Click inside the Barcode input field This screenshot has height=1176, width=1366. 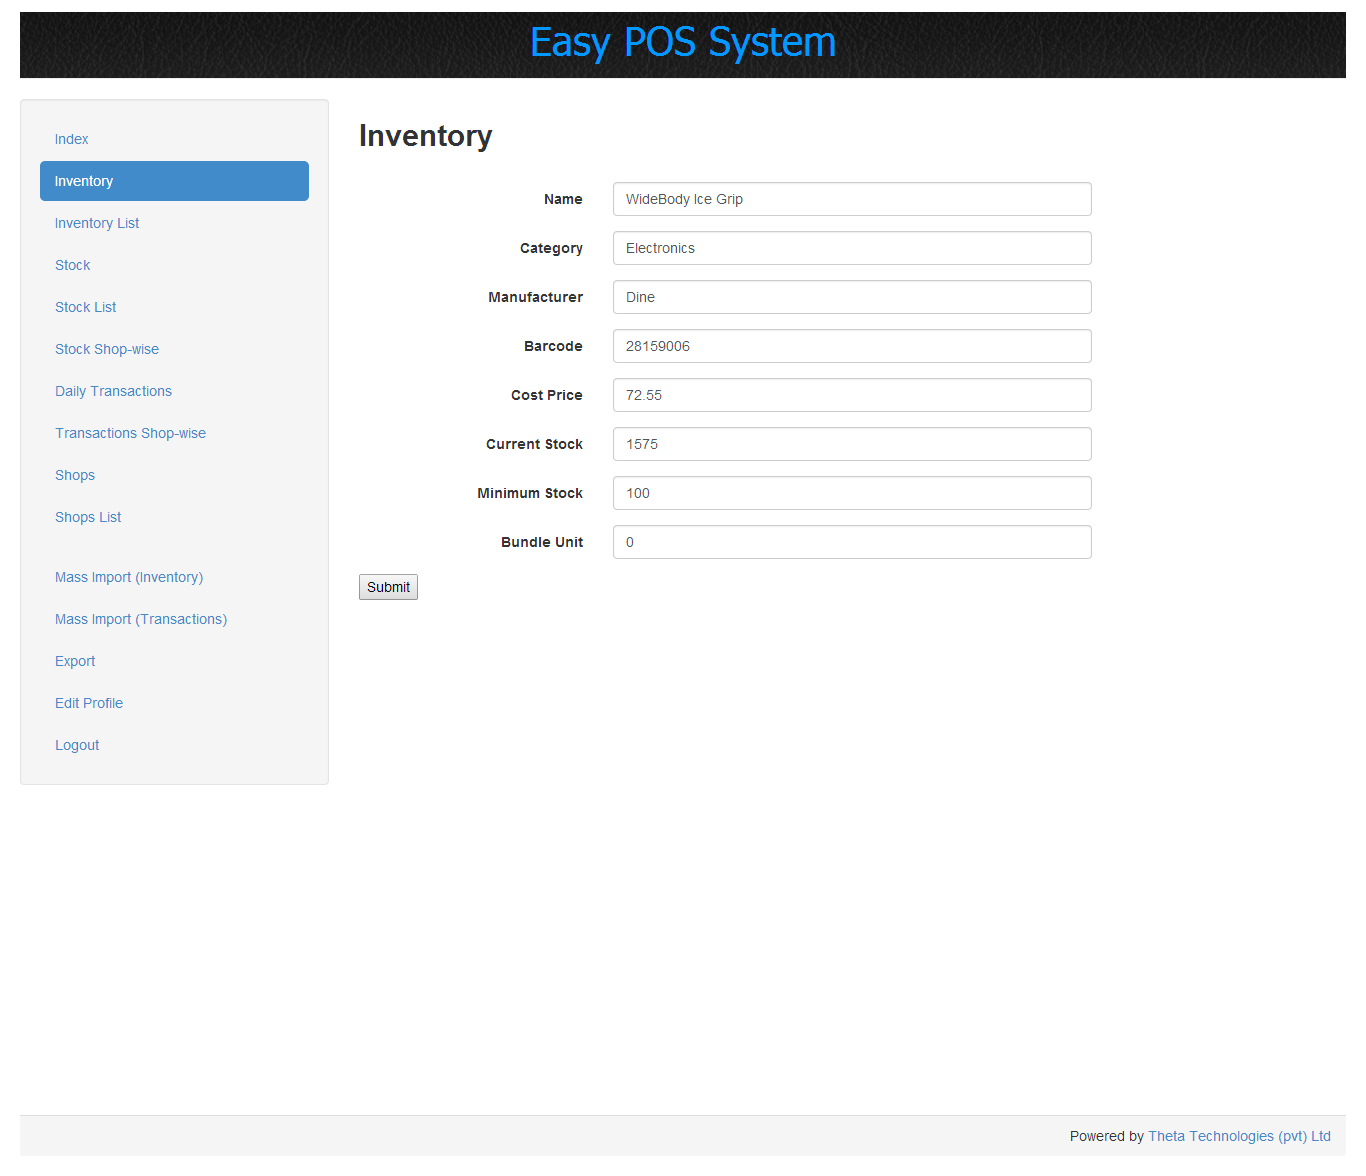click(851, 346)
